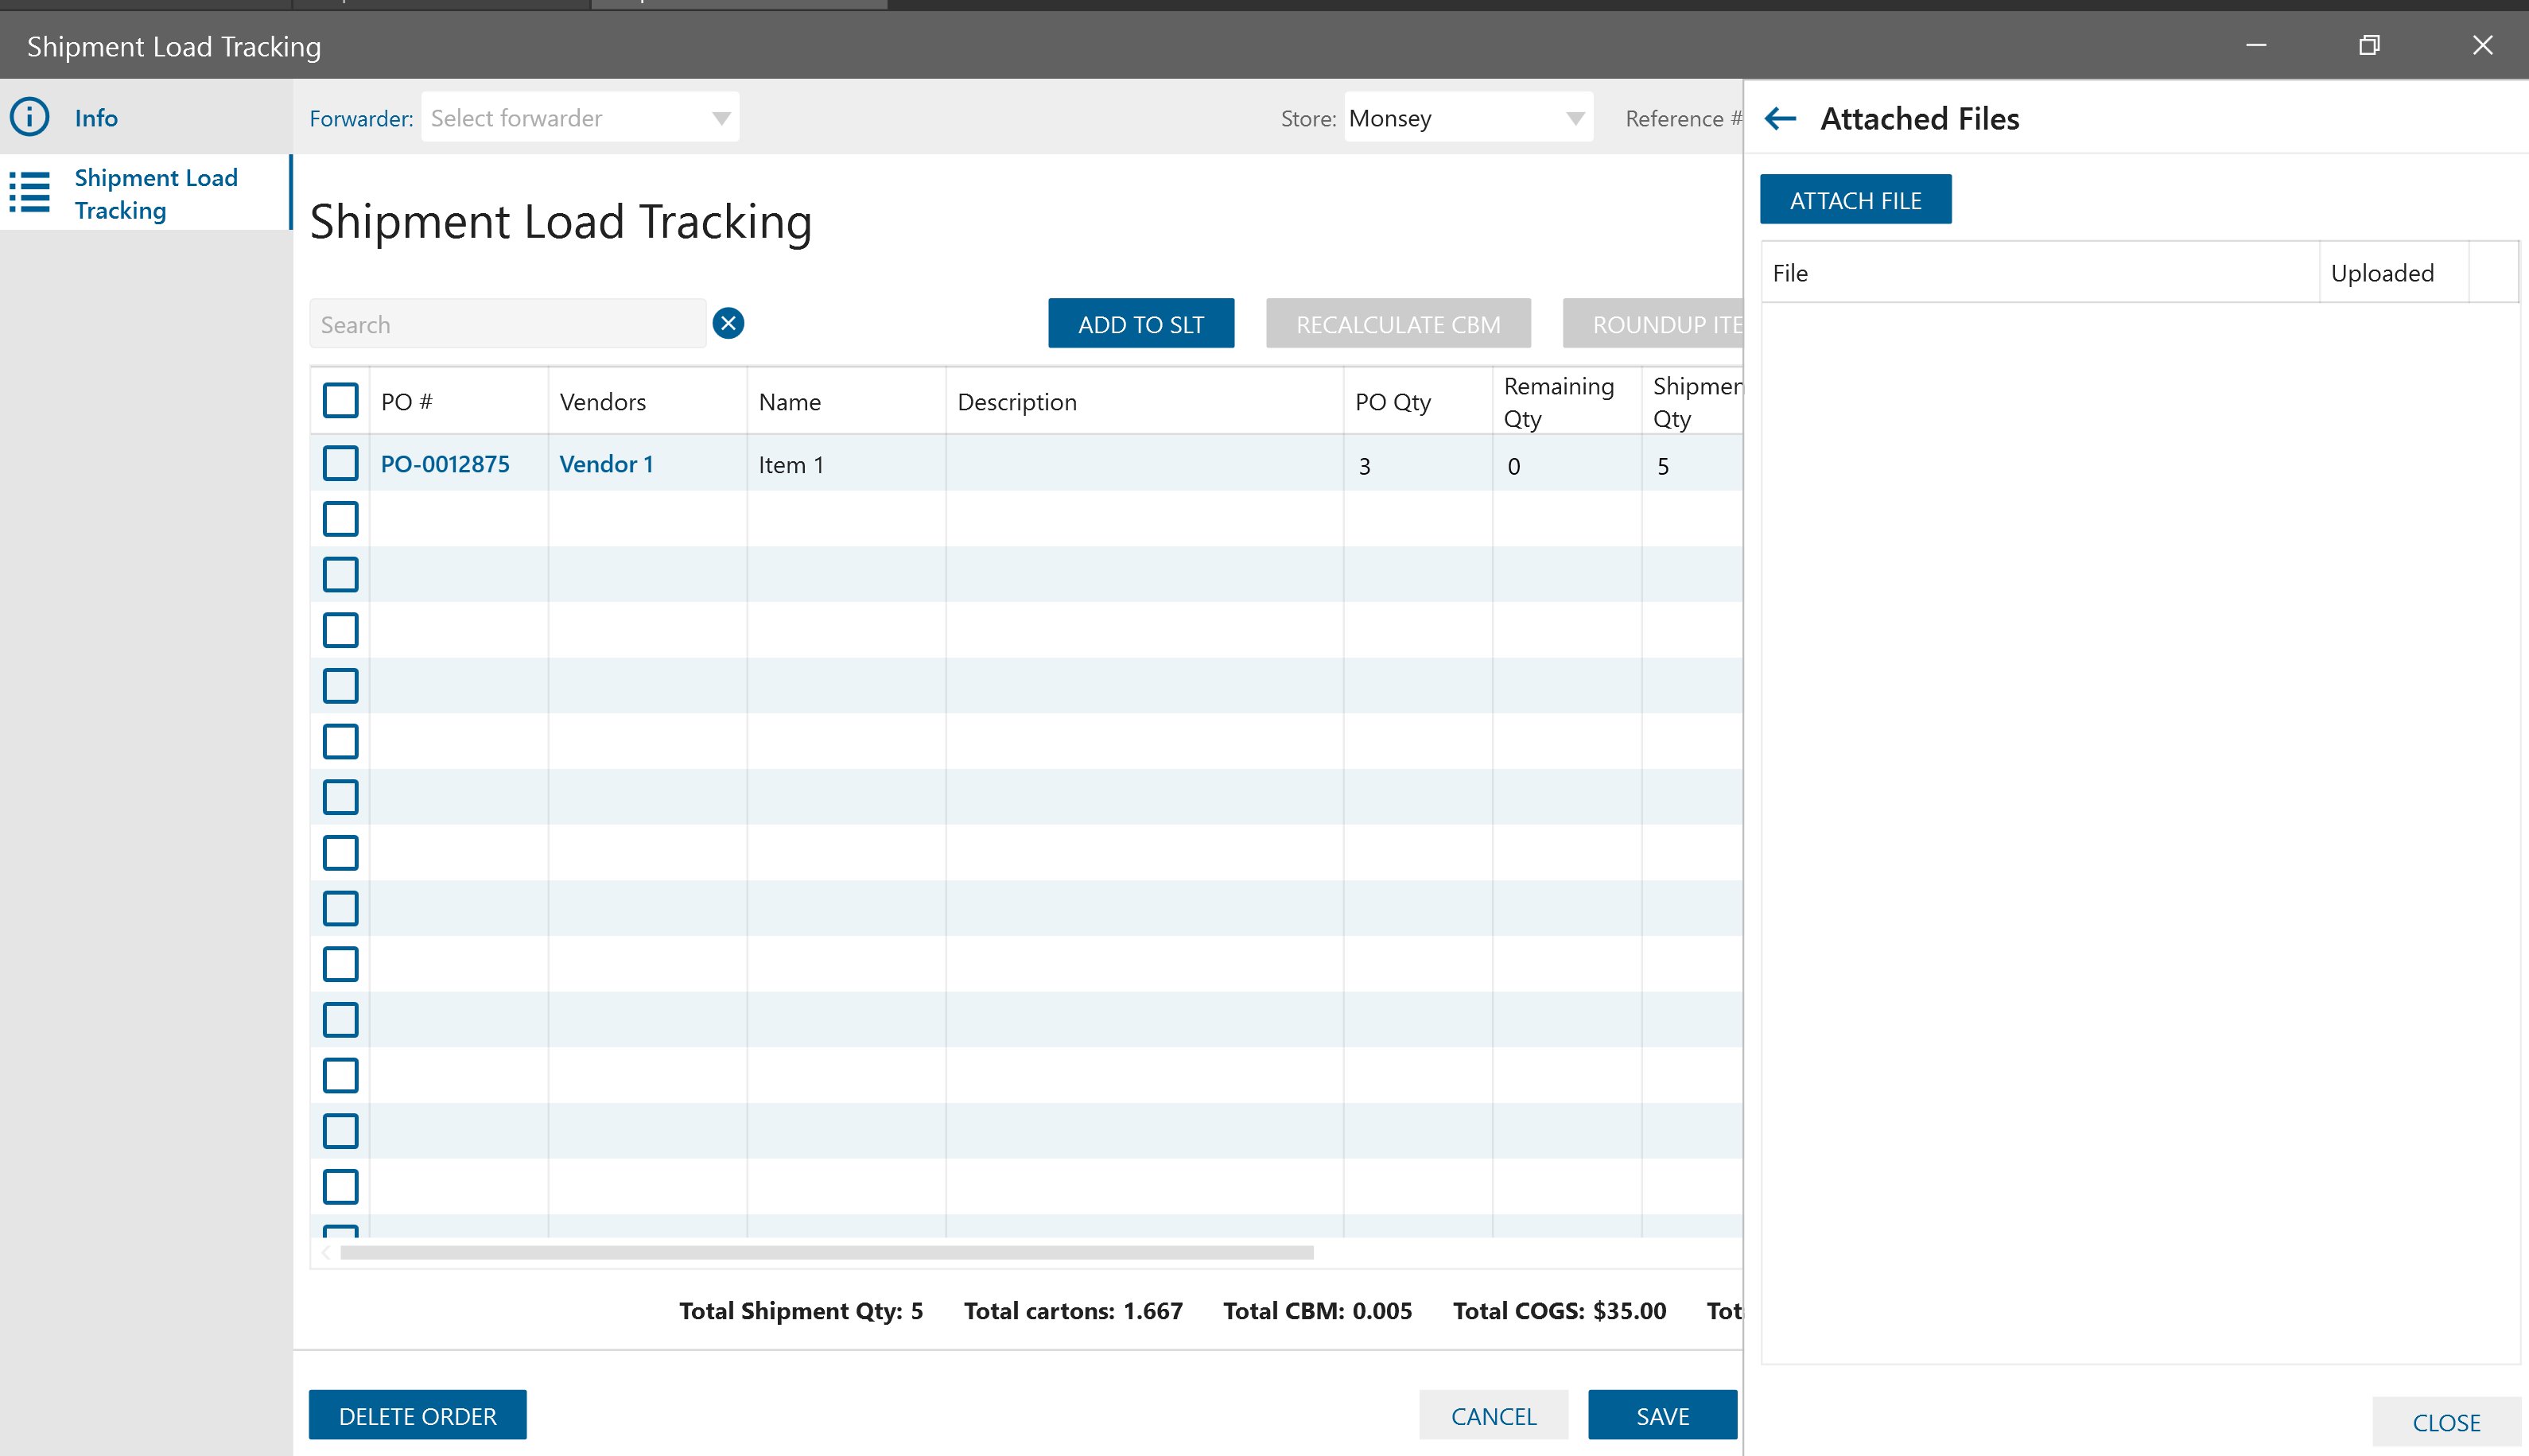Clear the search with the X icon
This screenshot has width=2529, height=1456.
click(x=728, y=323)
